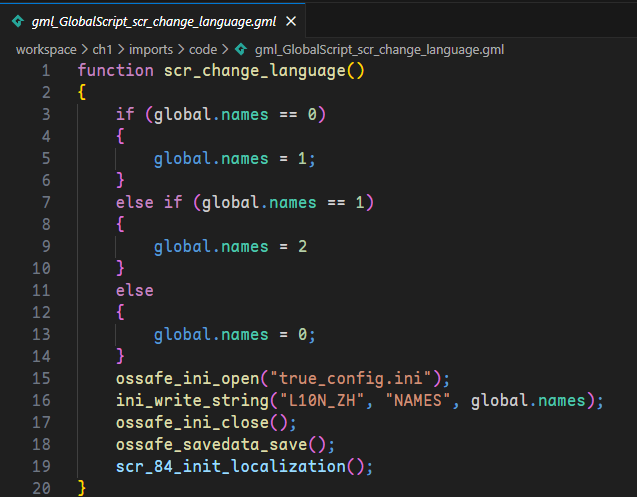Click 'global.names = 2' on line 9
This screenshot has width=637, height=497.
click(230, 246)
